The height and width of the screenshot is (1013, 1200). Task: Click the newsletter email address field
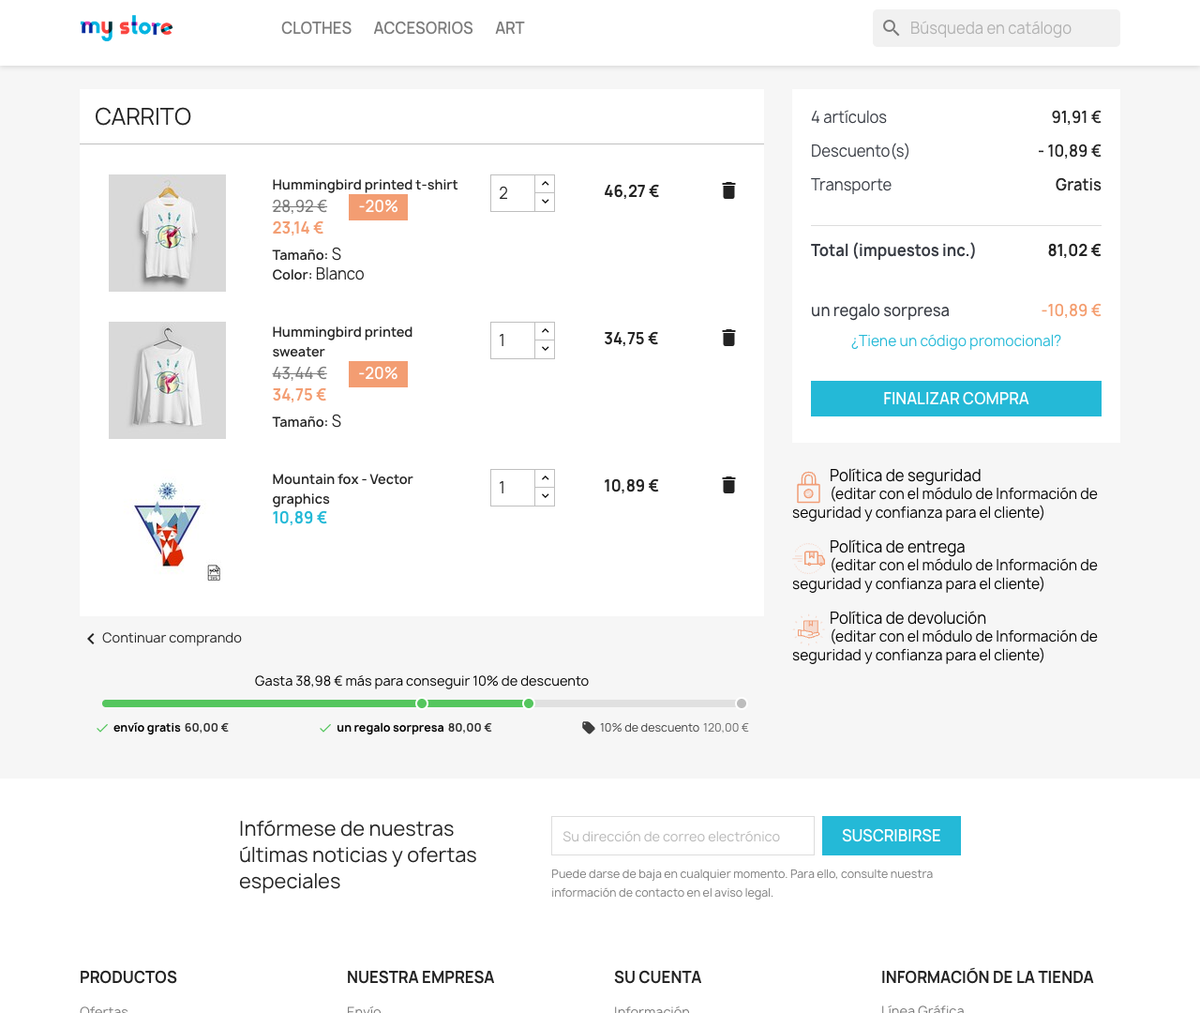click(683, 836)
